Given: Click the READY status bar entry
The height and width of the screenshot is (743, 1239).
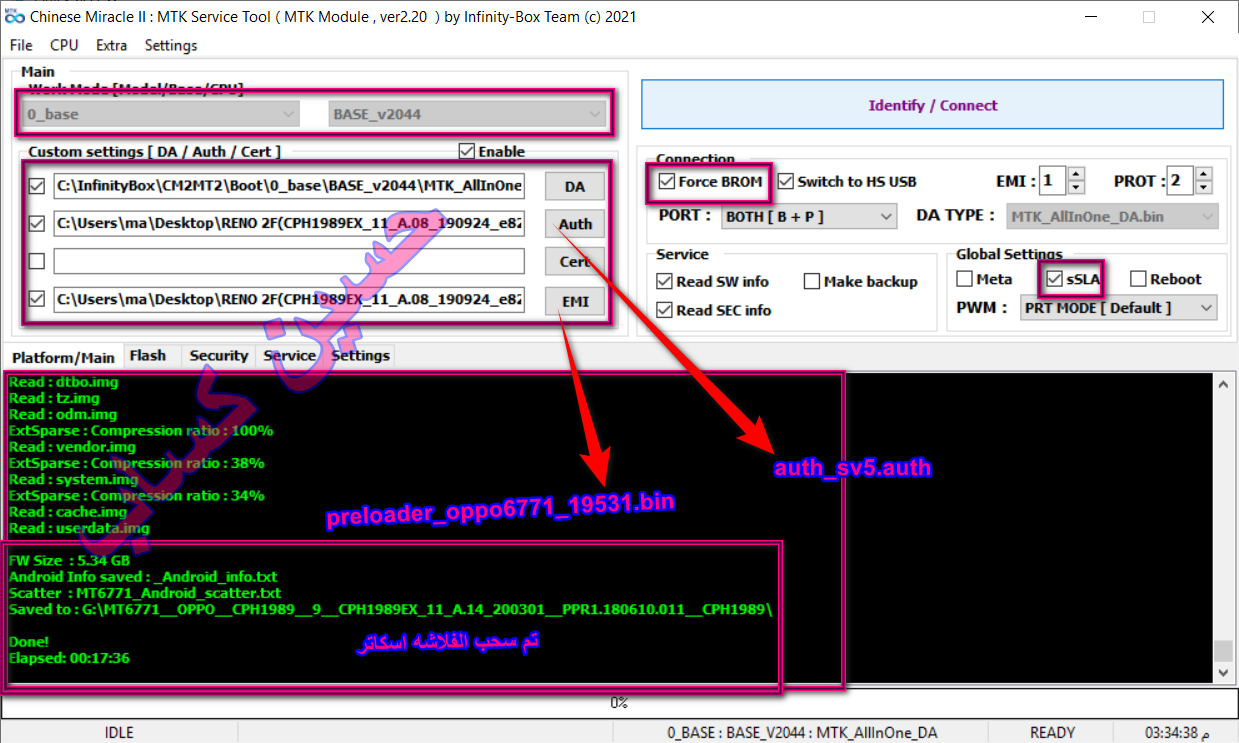Looking at the screenshot, I should [1052, 733].
